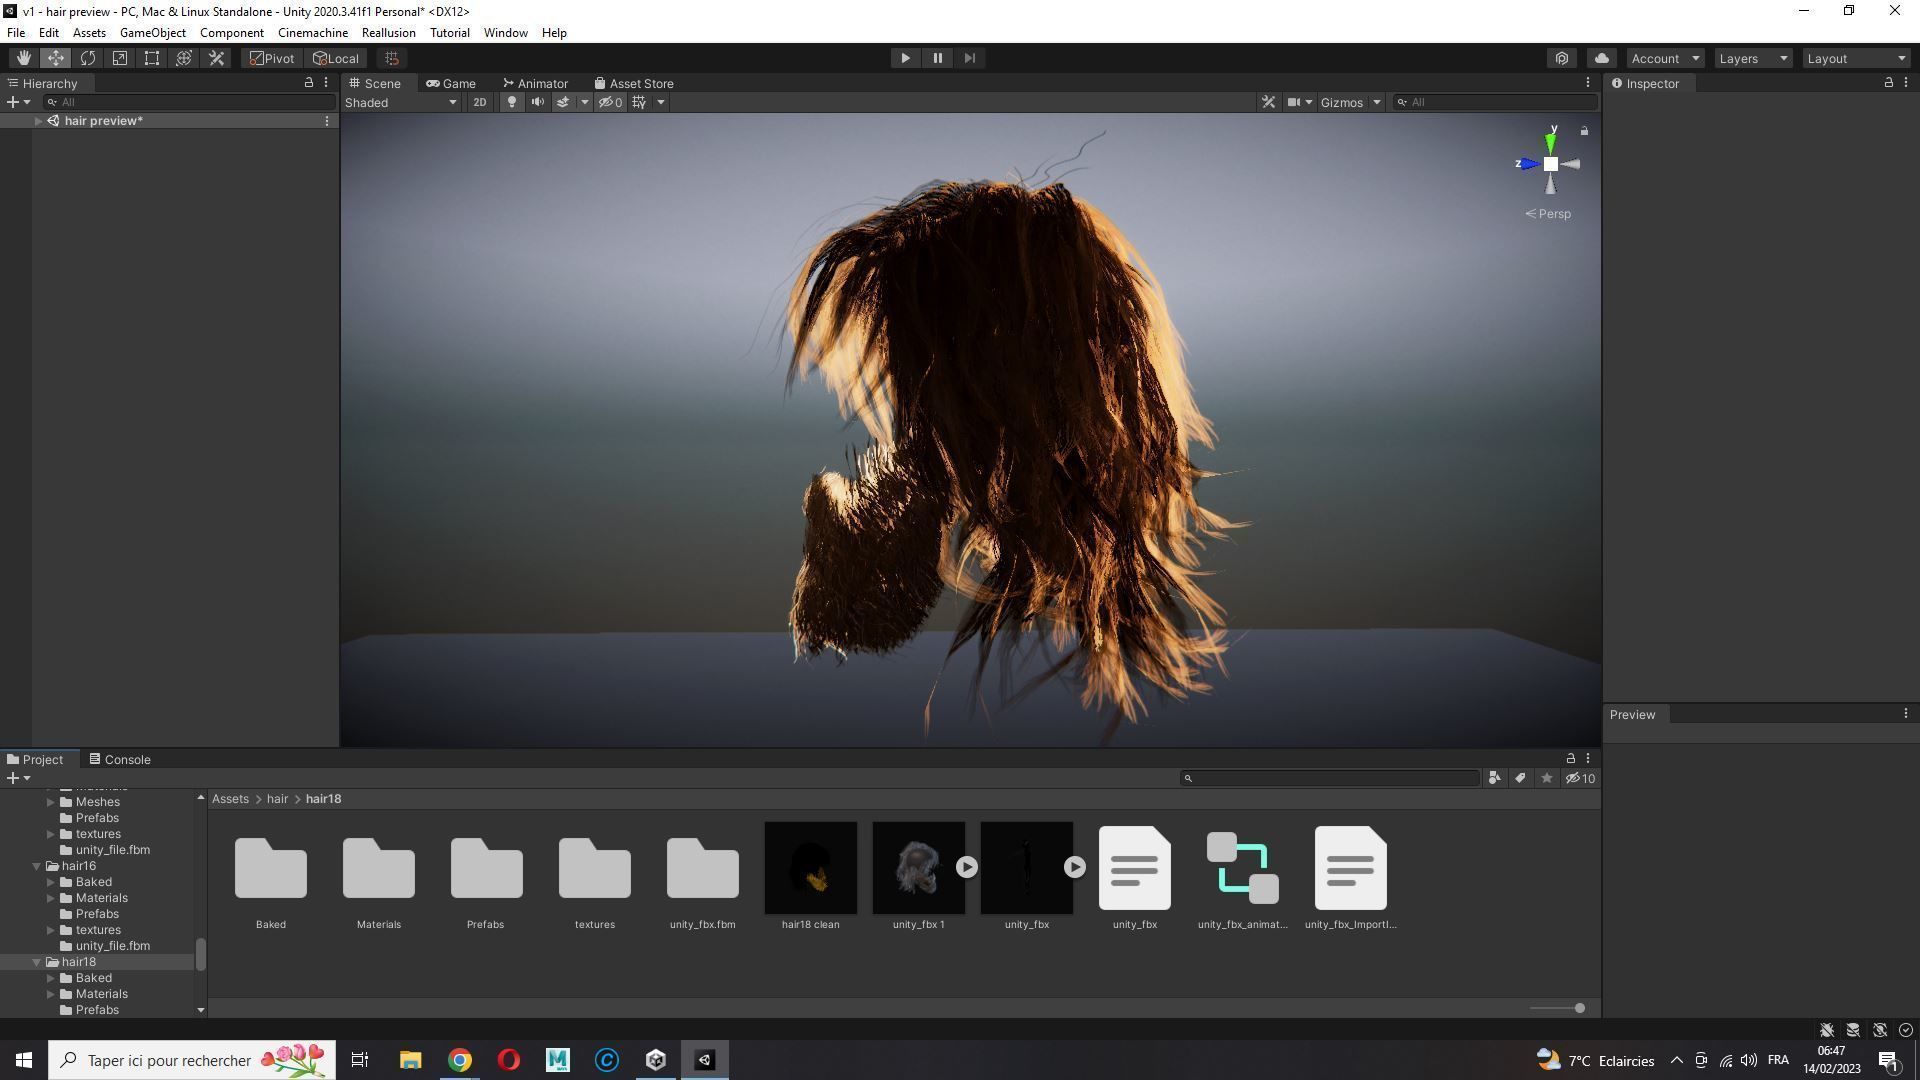Screen dimensions: 1920x1080
Task: Click the Pause button
Action: [937, 58]
